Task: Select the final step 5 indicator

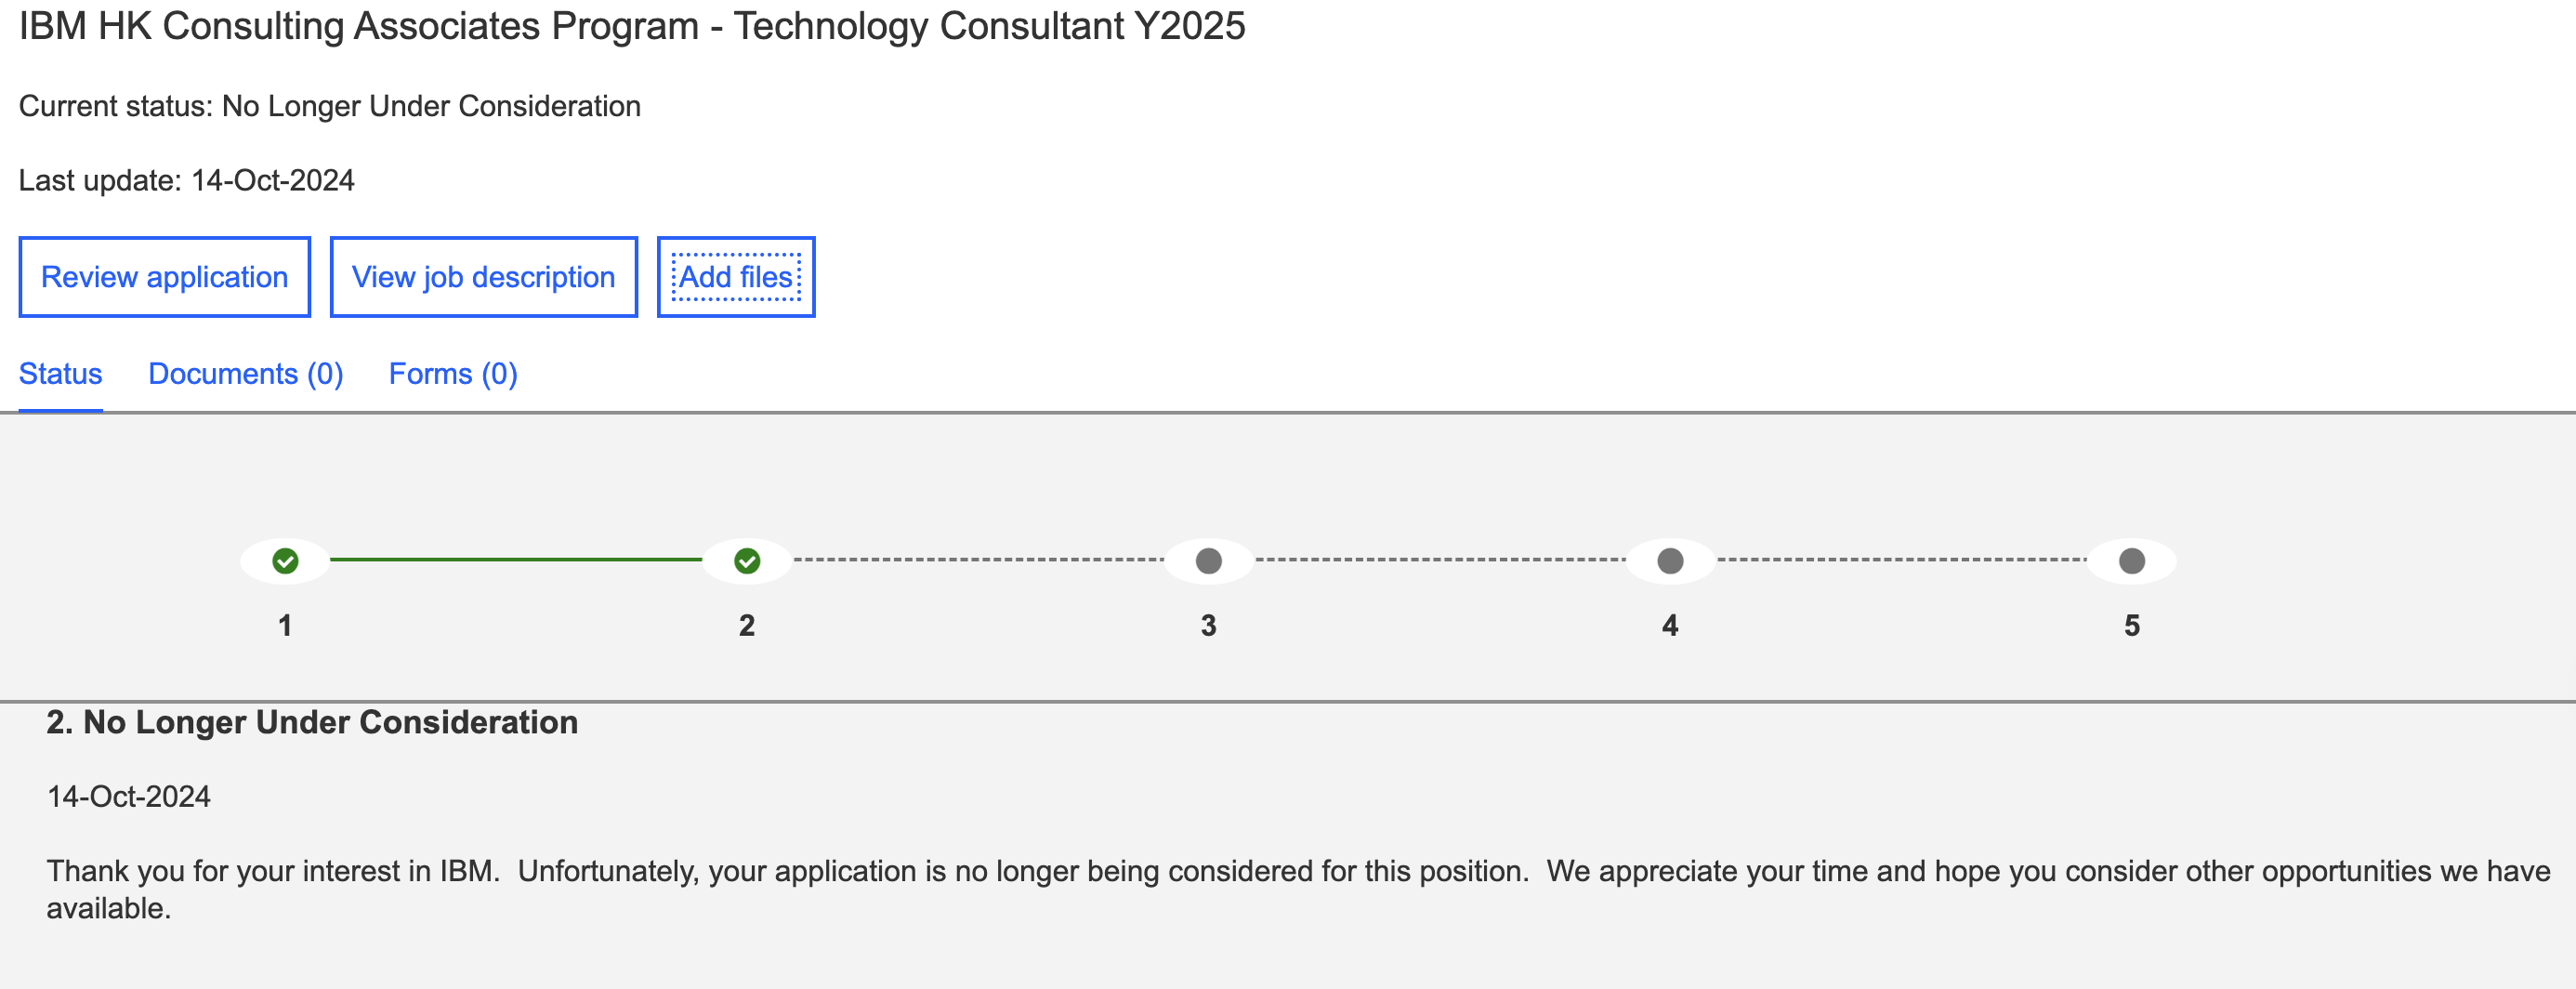Action: click(x=2131, y=560)
